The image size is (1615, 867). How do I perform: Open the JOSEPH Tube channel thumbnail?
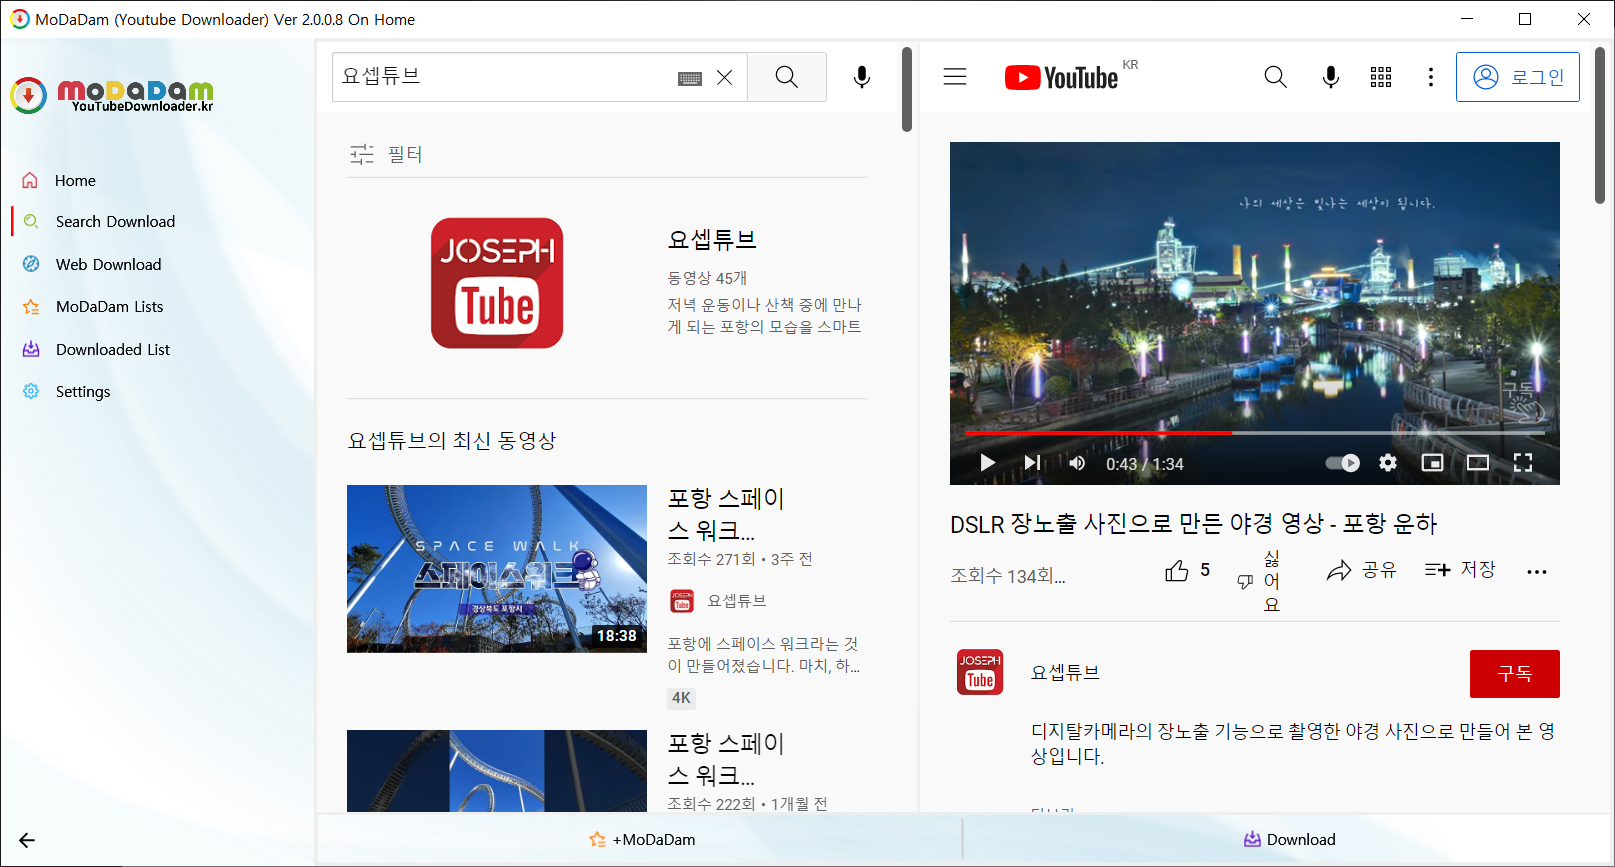[497, 283]
